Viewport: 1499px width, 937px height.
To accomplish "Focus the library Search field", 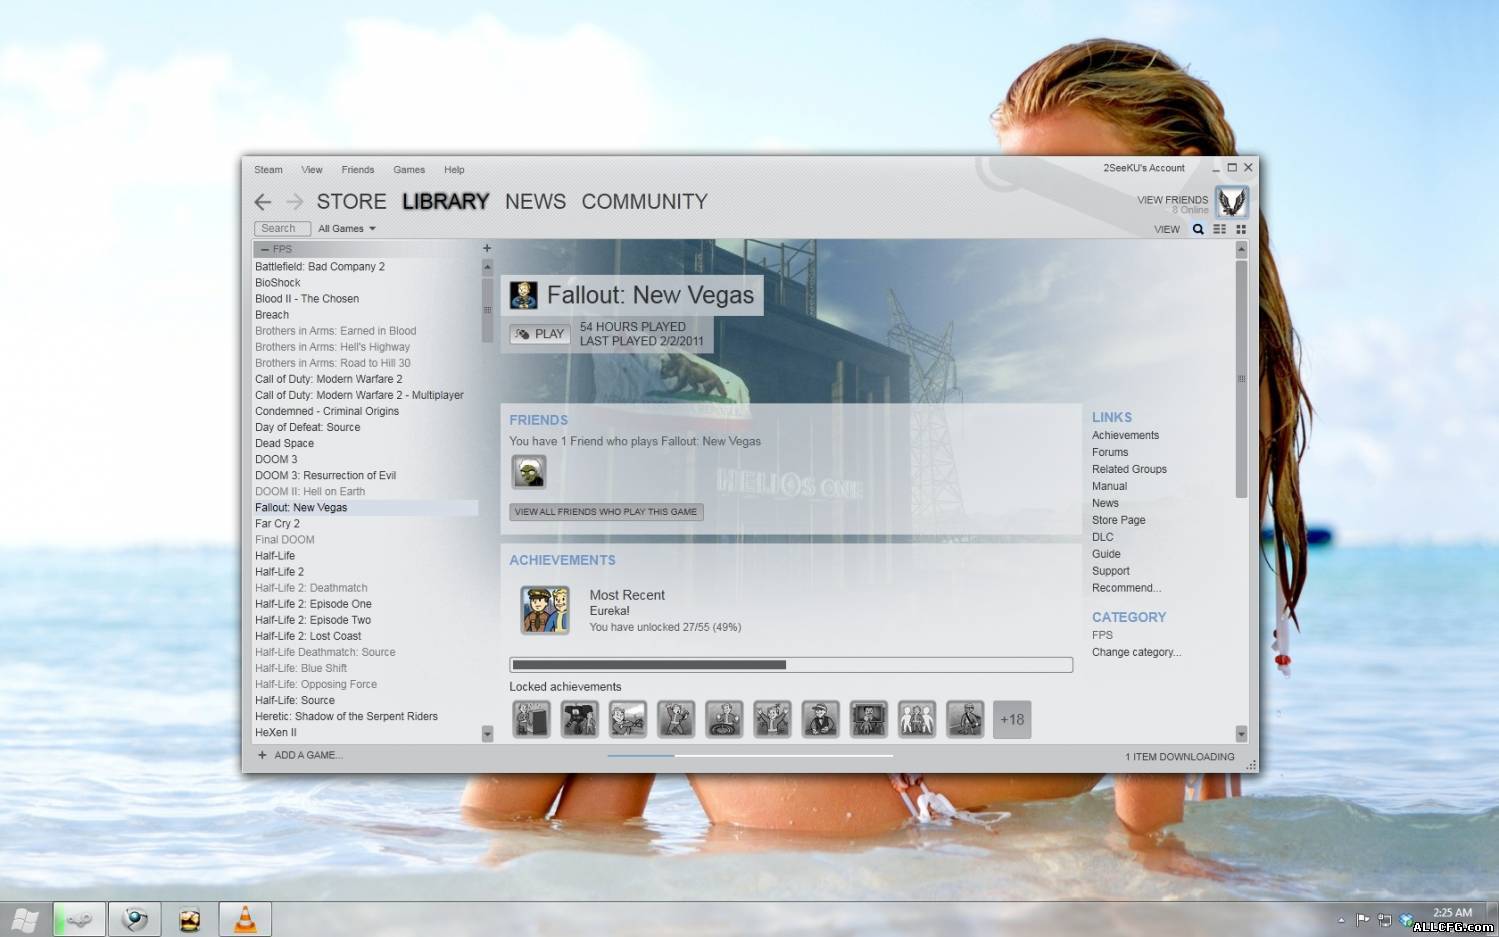I will pyautogui.click(x=281, y=229).
